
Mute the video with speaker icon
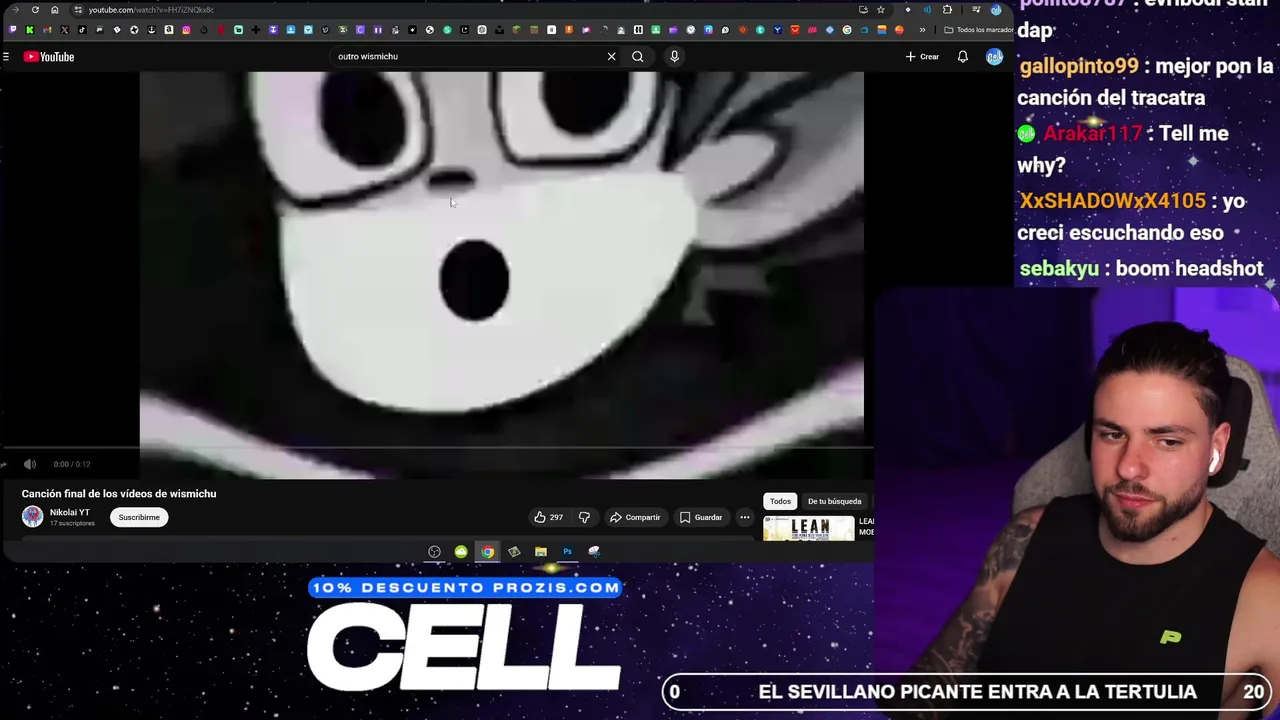(30, 464)
